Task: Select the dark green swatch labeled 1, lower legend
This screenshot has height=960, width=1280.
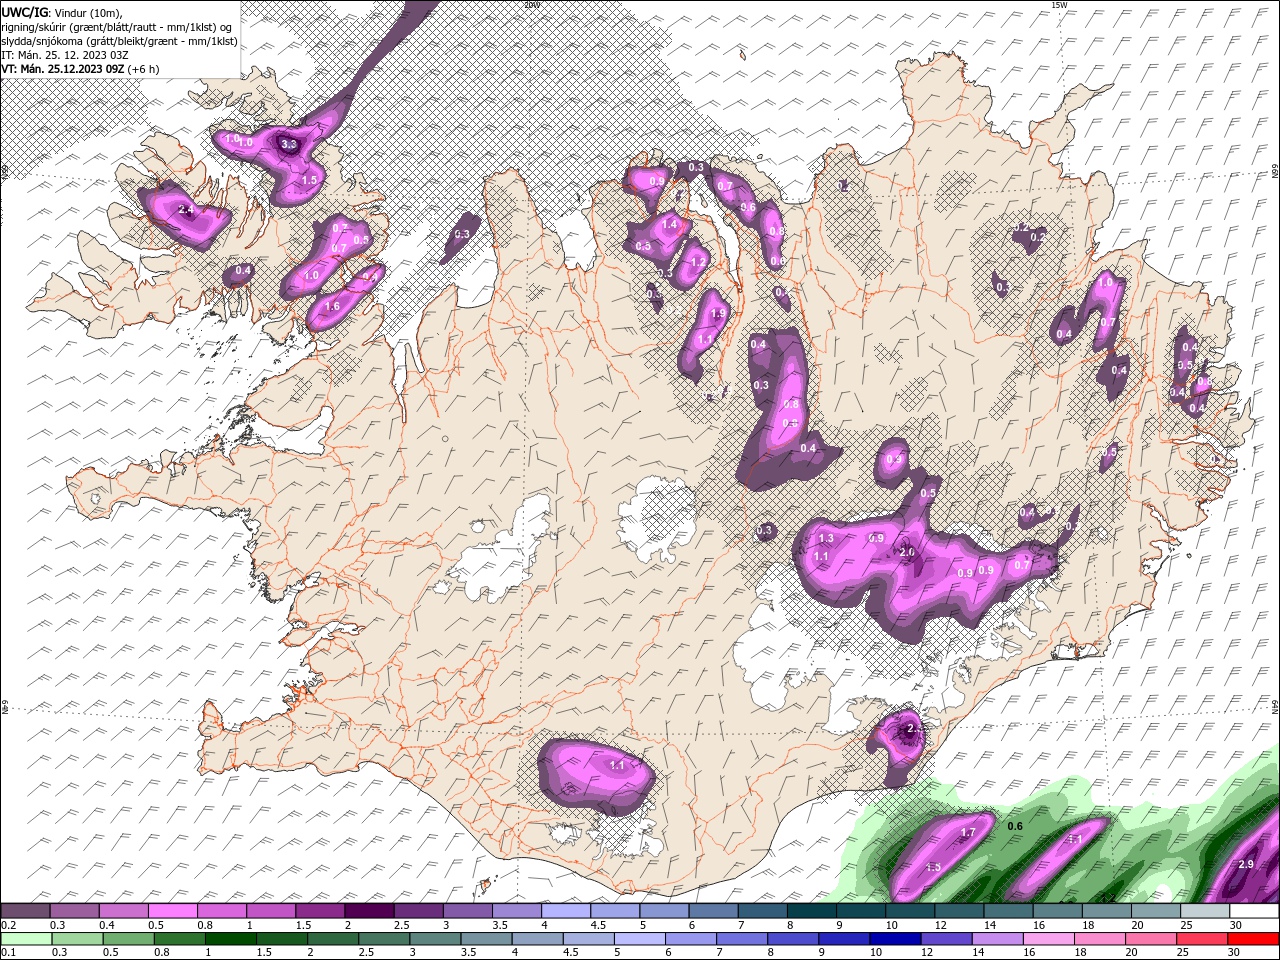Action: click(x=229, y=939)
